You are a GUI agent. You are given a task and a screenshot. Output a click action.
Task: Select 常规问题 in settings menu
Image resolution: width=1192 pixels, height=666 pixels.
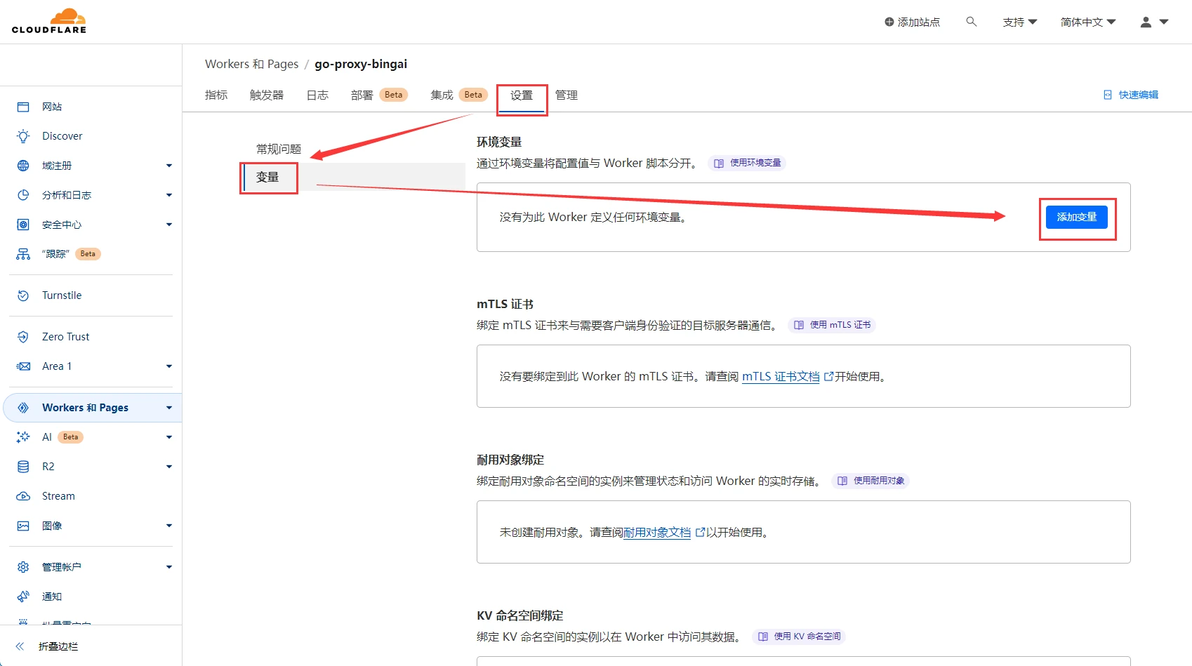pyautogui.click(x=278, y=149)
